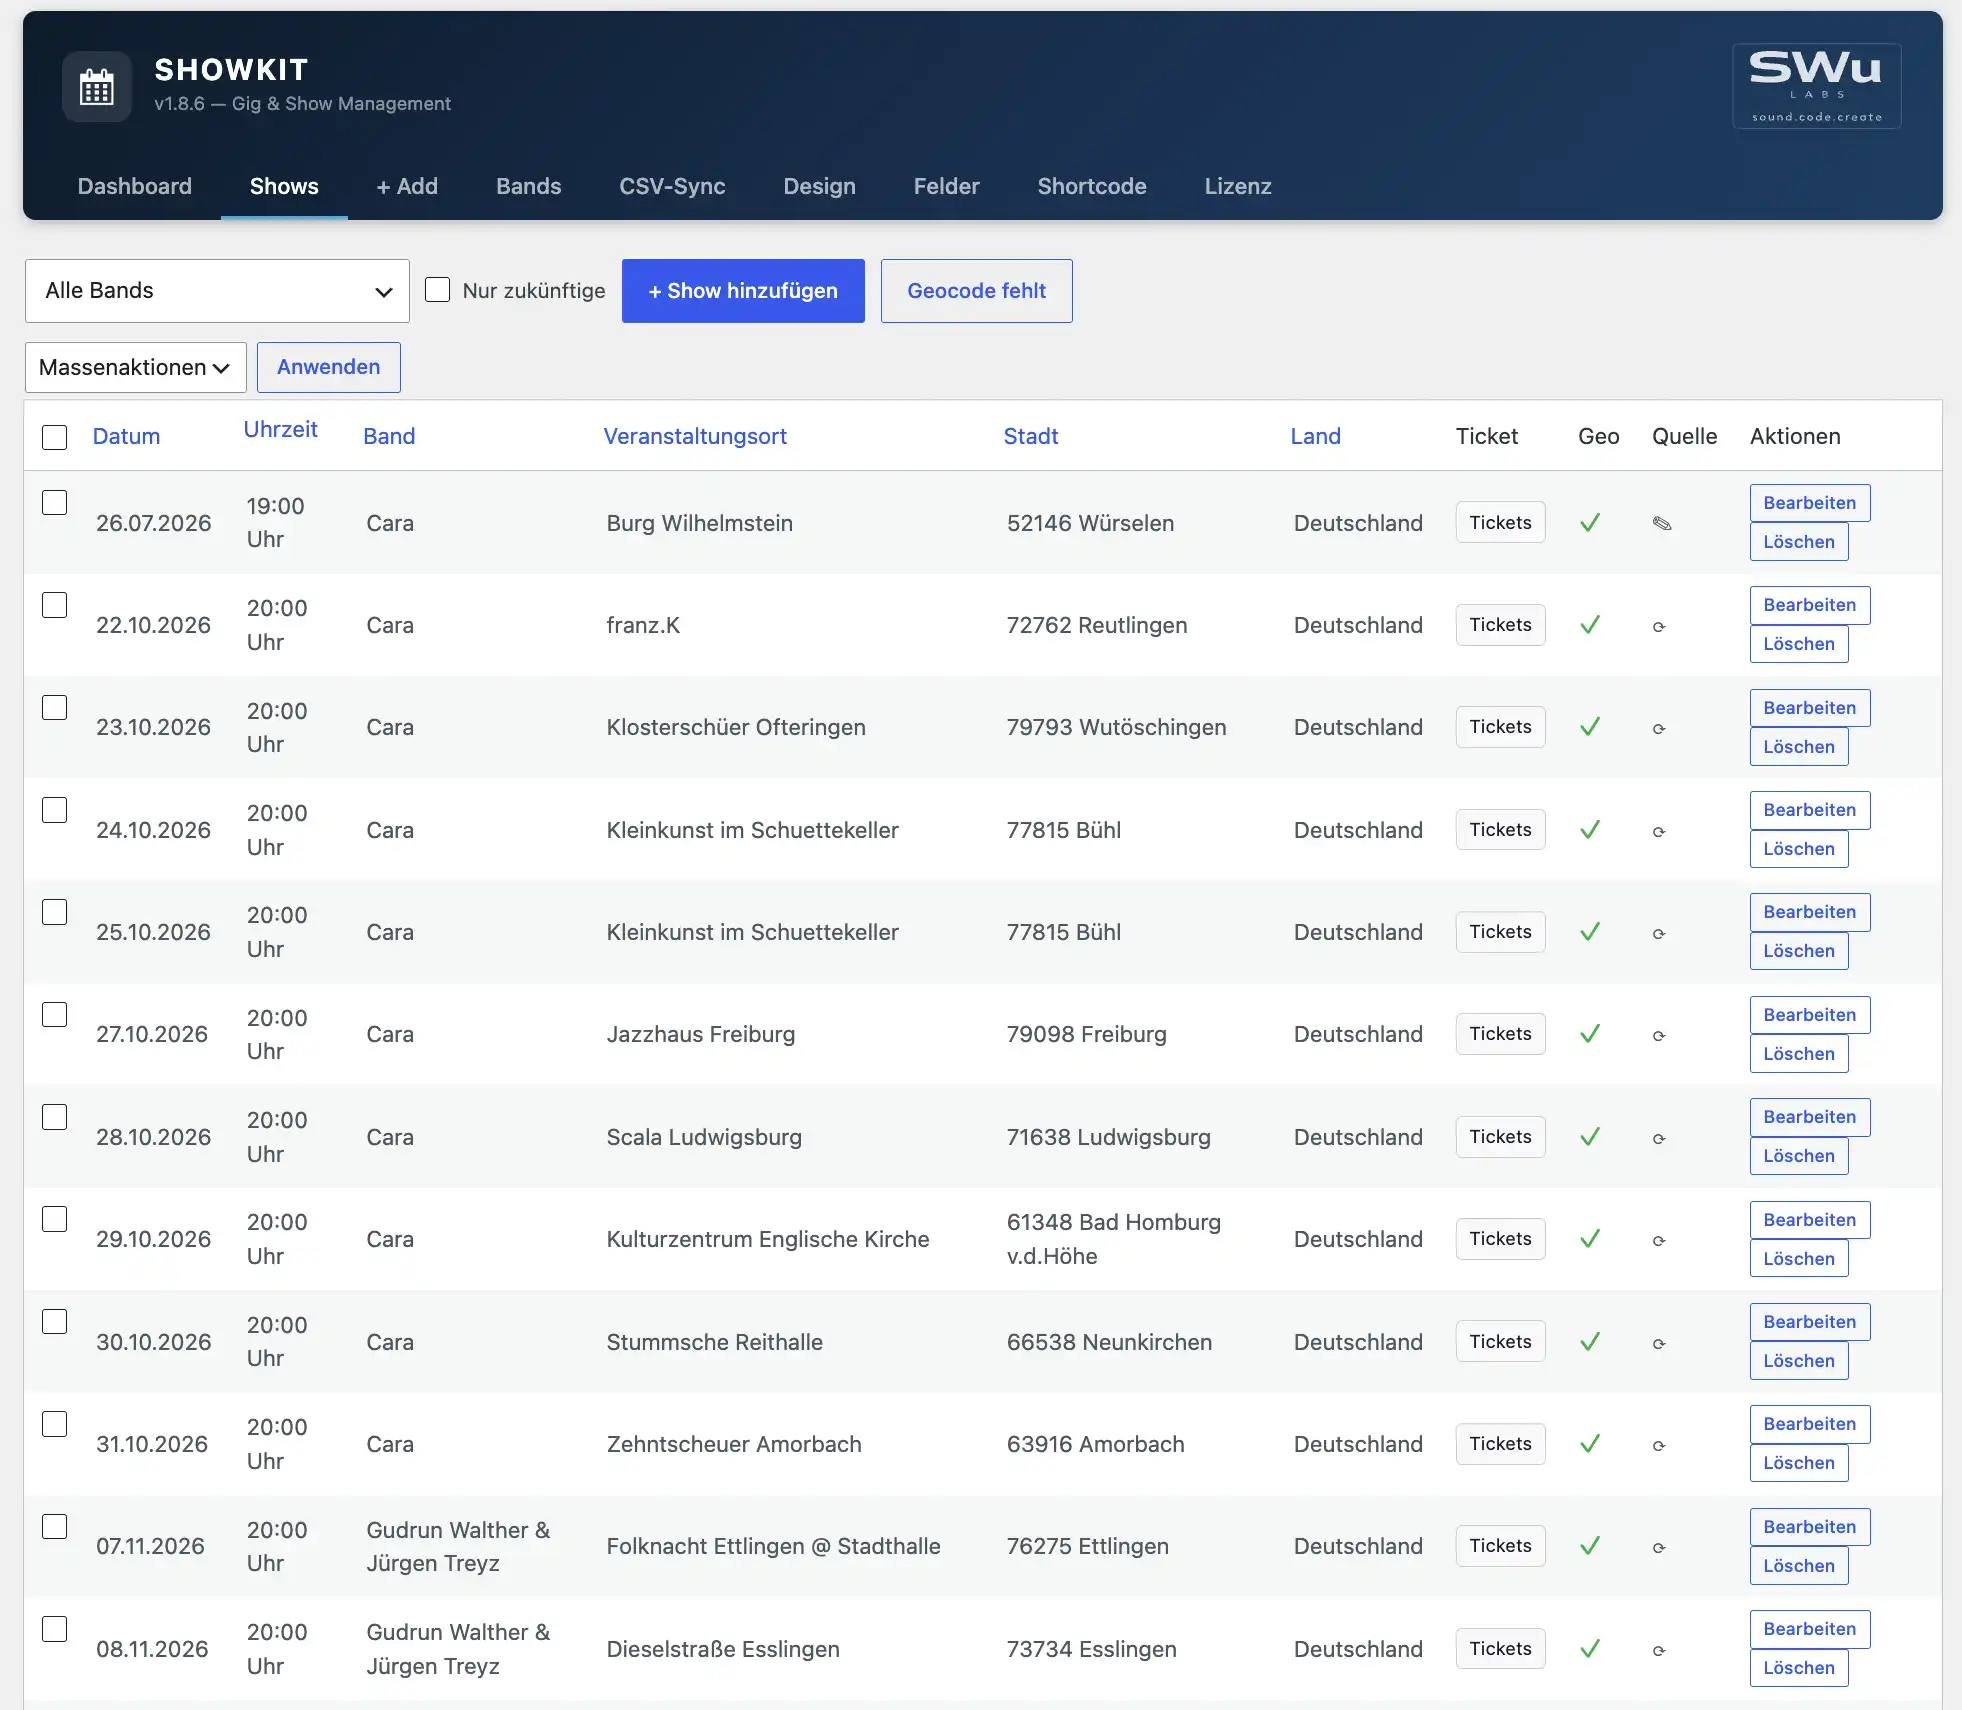1962x1710 pixels.
Task: Click the sync source icon for Scala Ludwigsburg
Action: tap(1659, 1139)
